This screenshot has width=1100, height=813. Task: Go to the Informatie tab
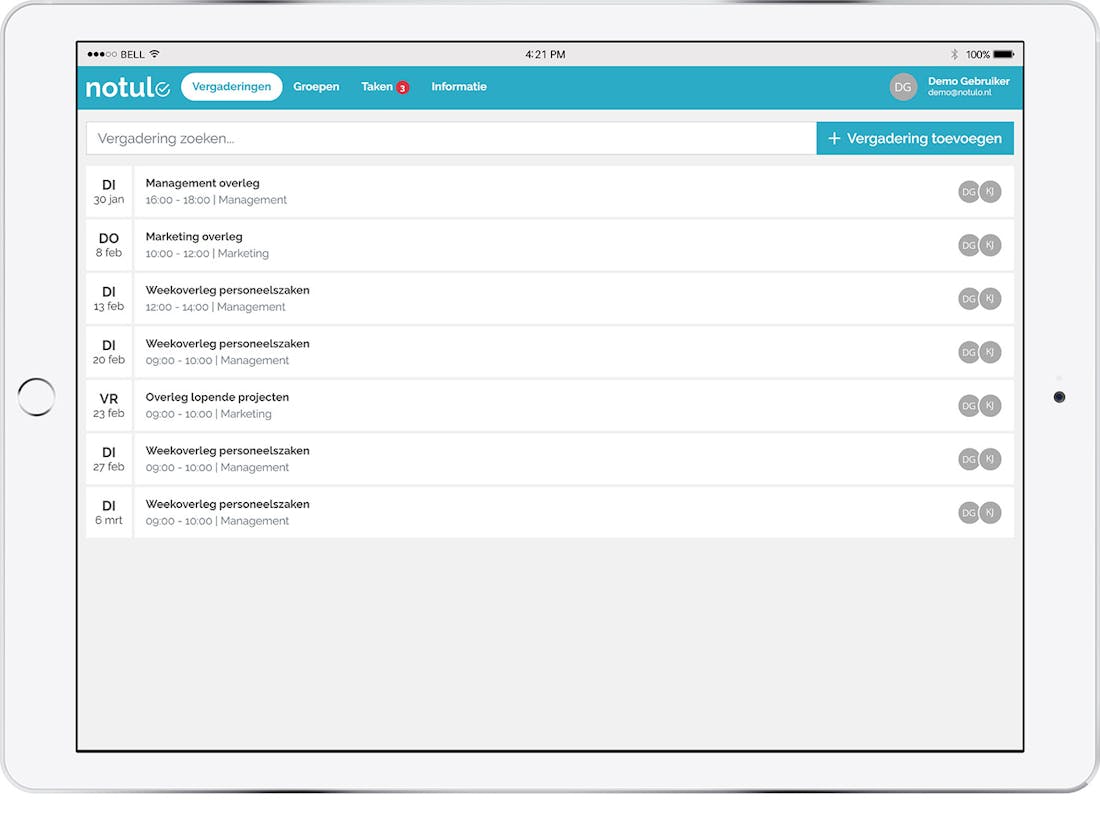point(459,87)
